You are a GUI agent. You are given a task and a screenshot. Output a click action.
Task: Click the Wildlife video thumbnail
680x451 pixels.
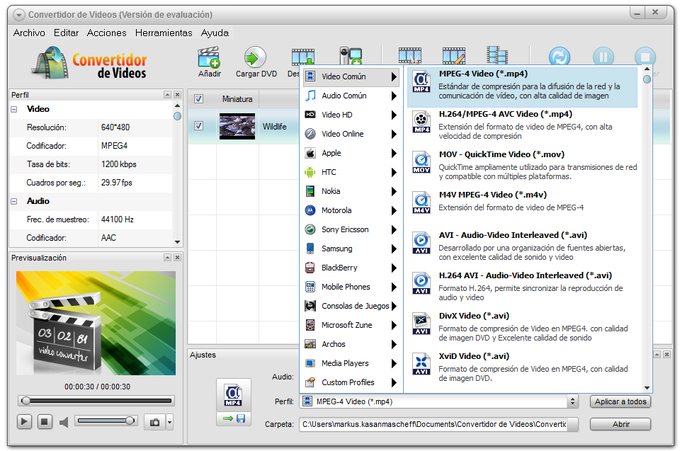coord(237,126)
